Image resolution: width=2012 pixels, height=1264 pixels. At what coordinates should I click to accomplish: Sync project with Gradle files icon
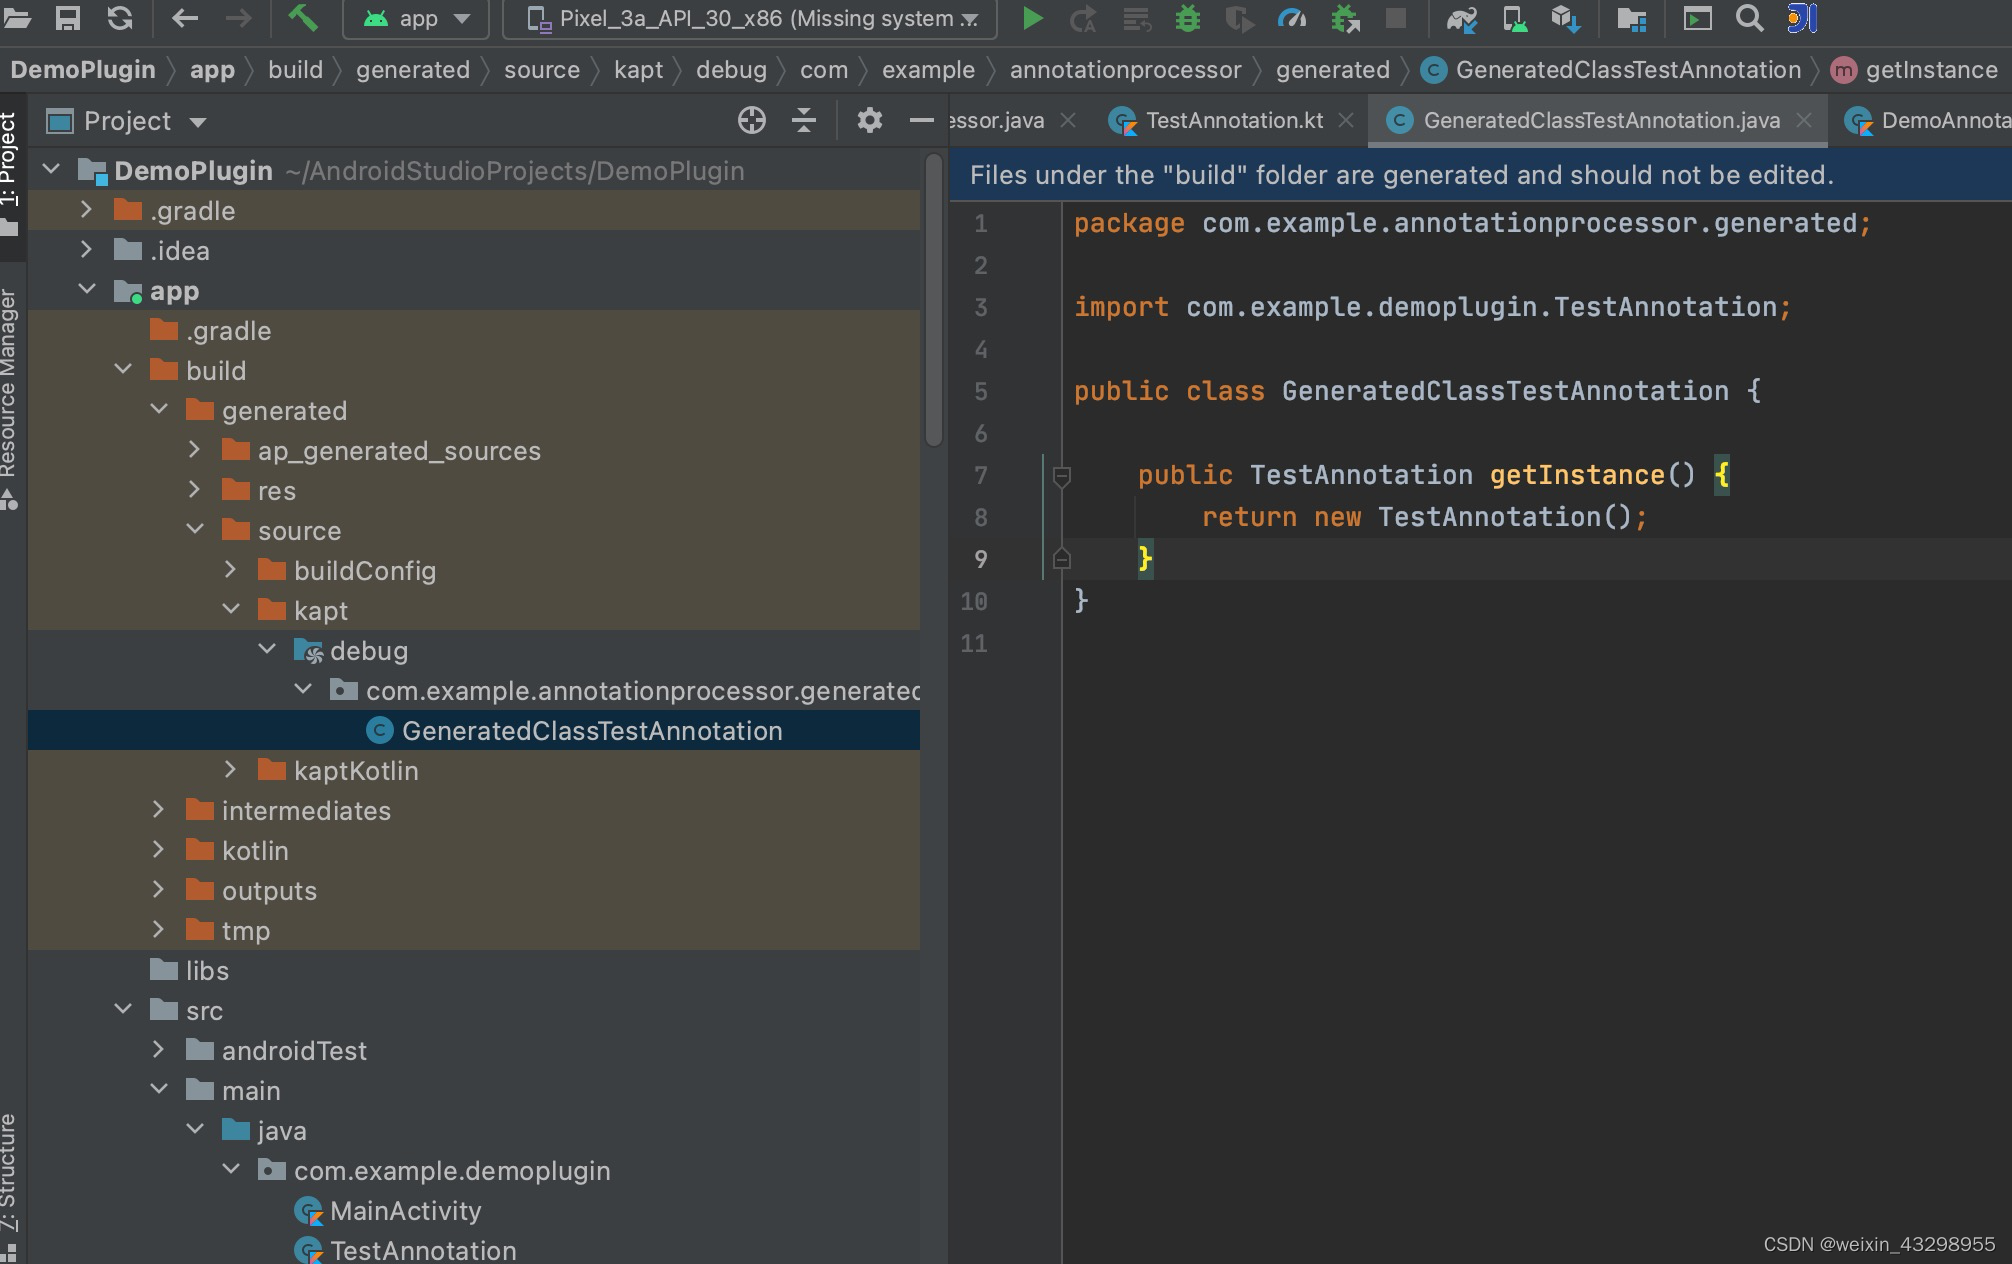pos(1461,18)
